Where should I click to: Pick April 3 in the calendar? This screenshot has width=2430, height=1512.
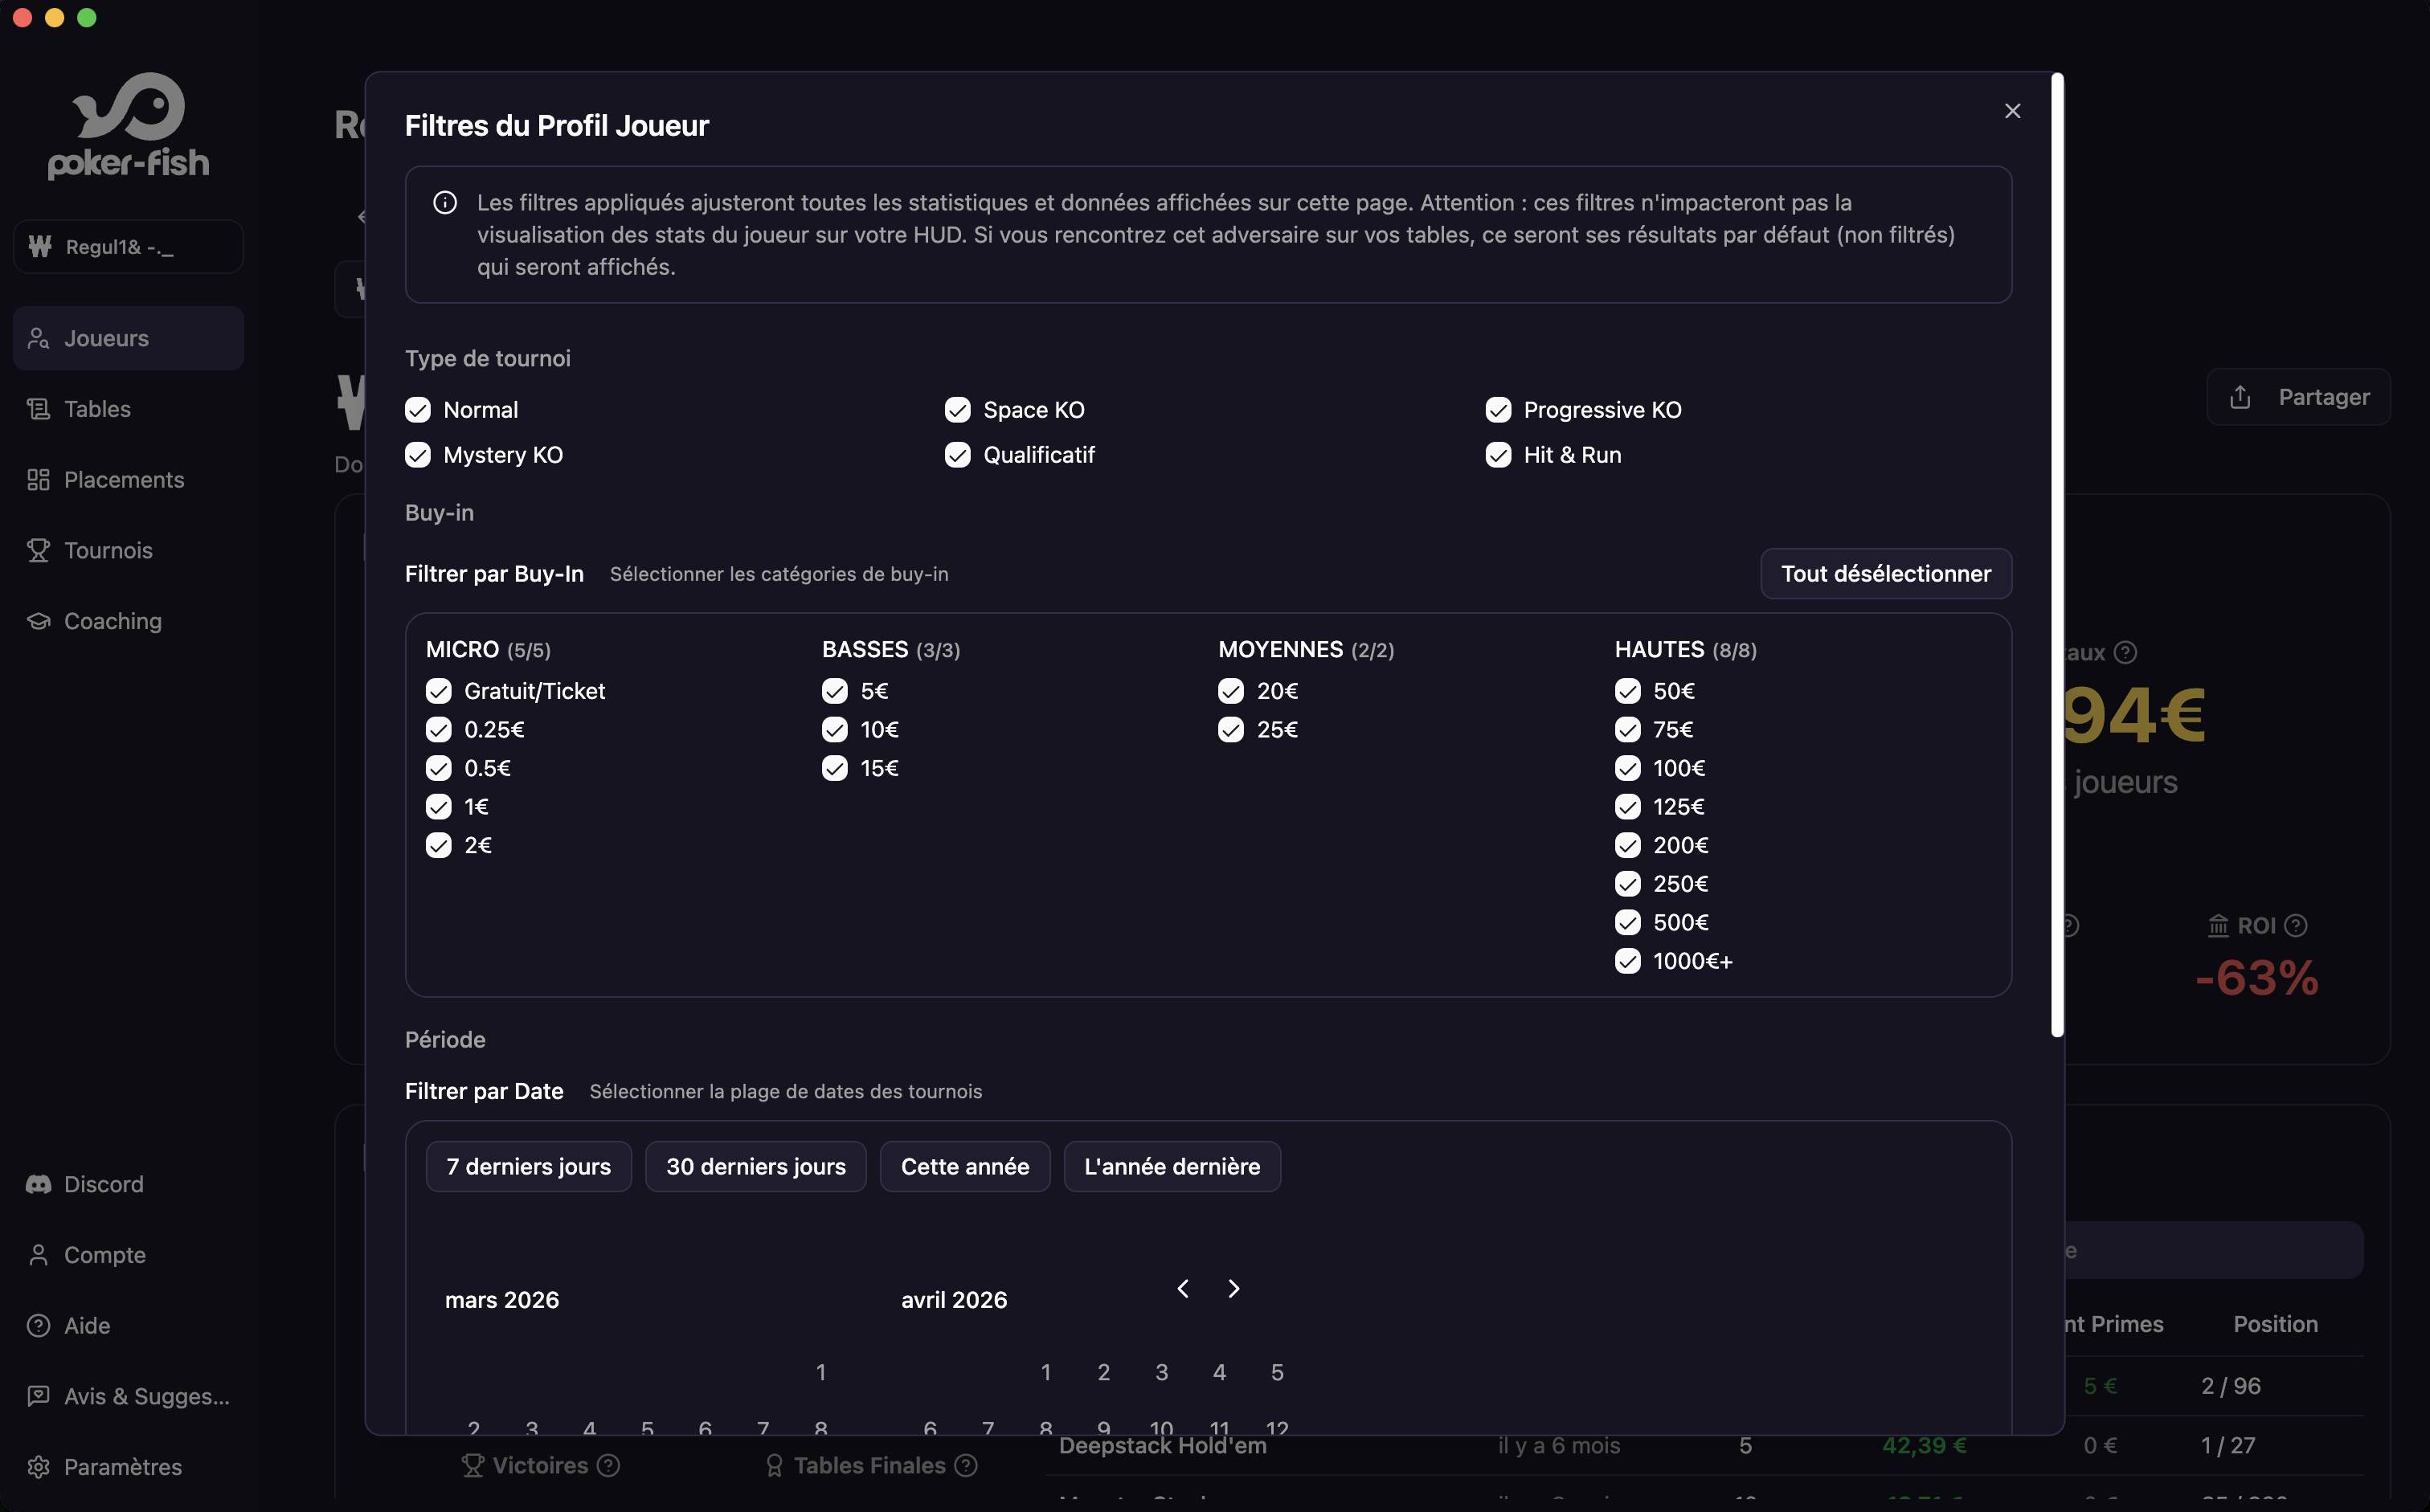(x=1162, y=1372)
